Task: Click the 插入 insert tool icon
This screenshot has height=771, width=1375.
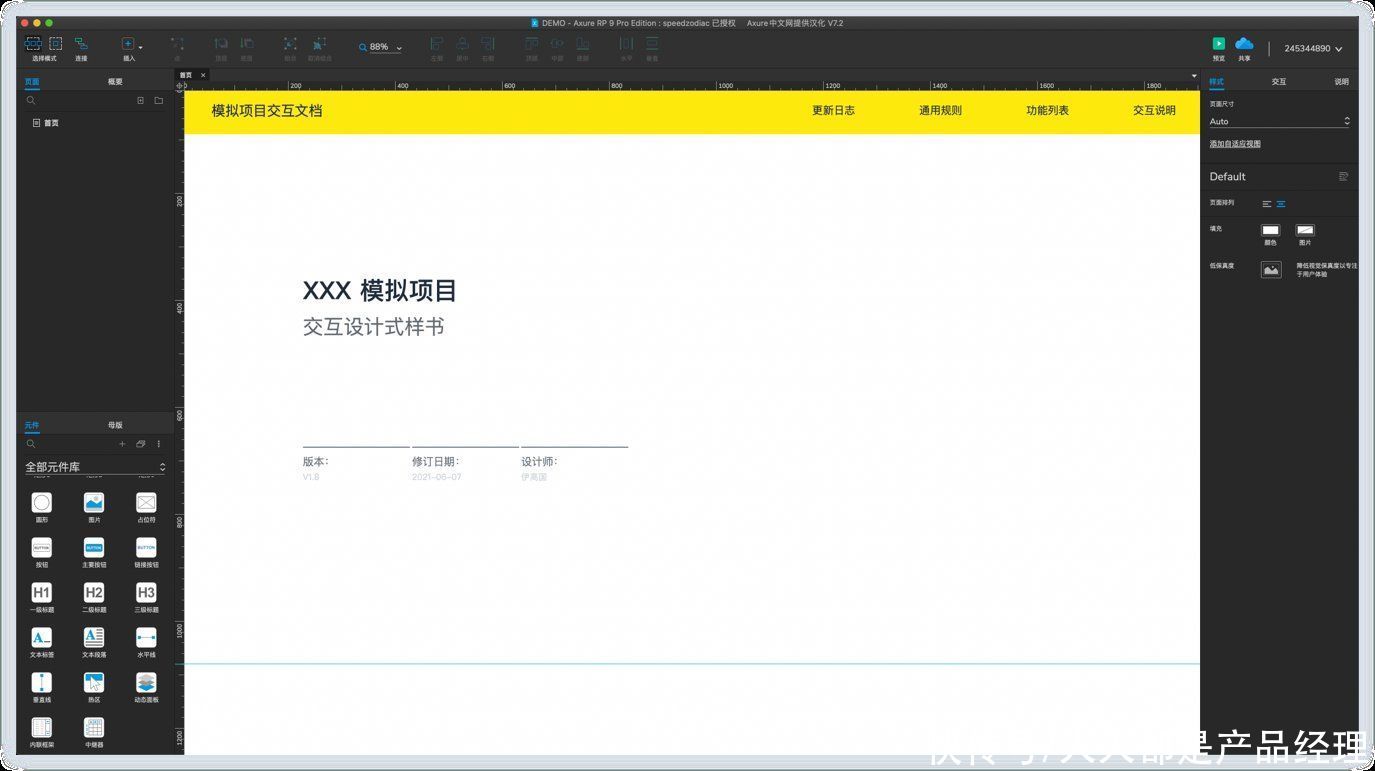Action: 127,44
